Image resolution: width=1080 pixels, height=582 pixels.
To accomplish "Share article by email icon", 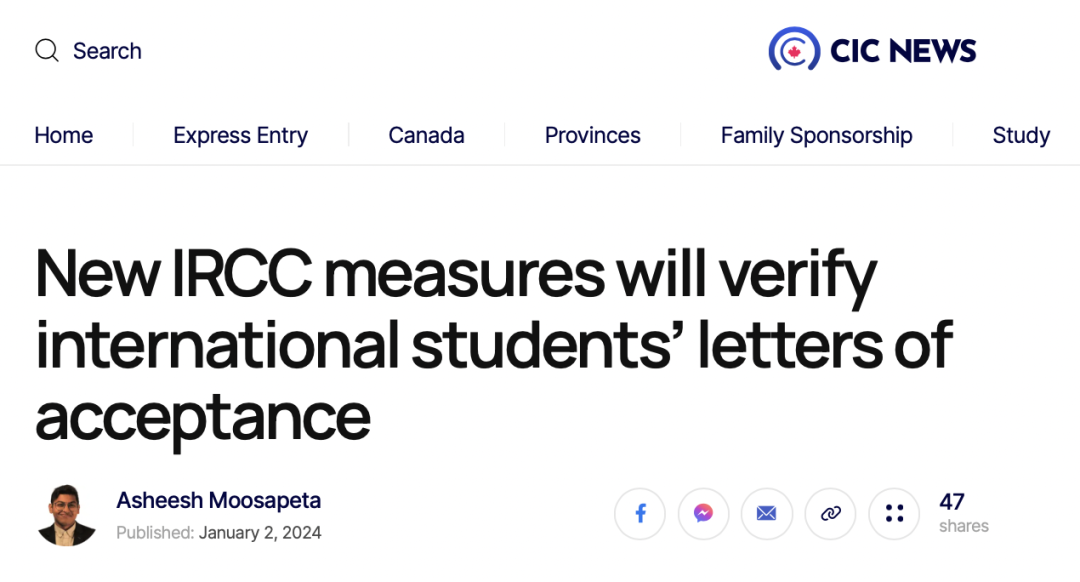I will tap(767, 514).
